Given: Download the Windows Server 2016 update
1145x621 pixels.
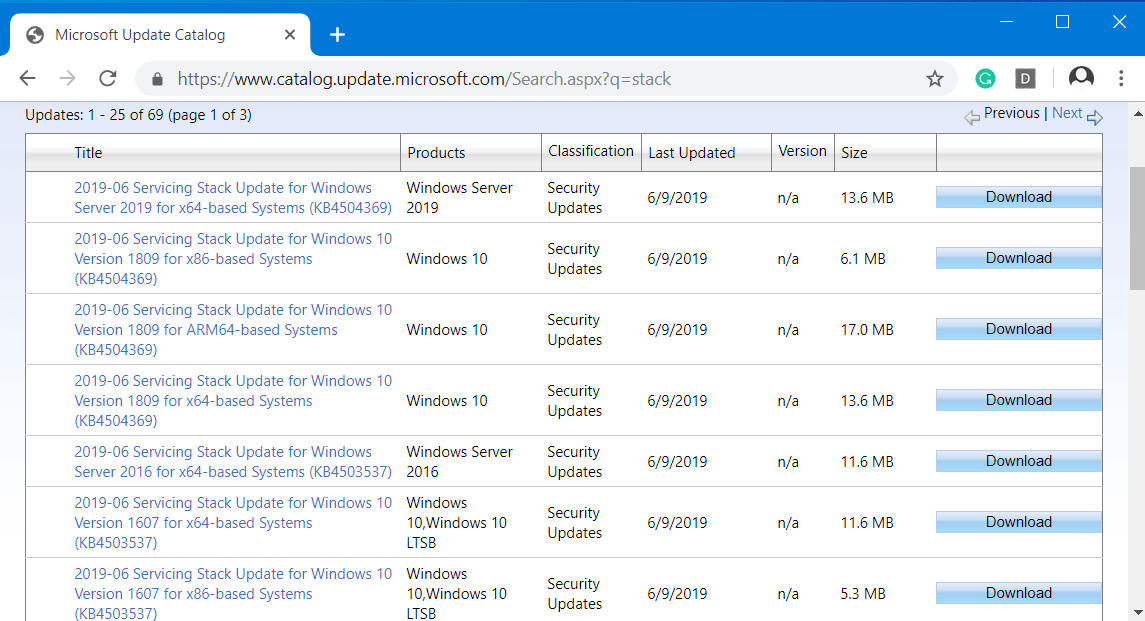Looking at the screenshot, I should tap(1019, 462).
